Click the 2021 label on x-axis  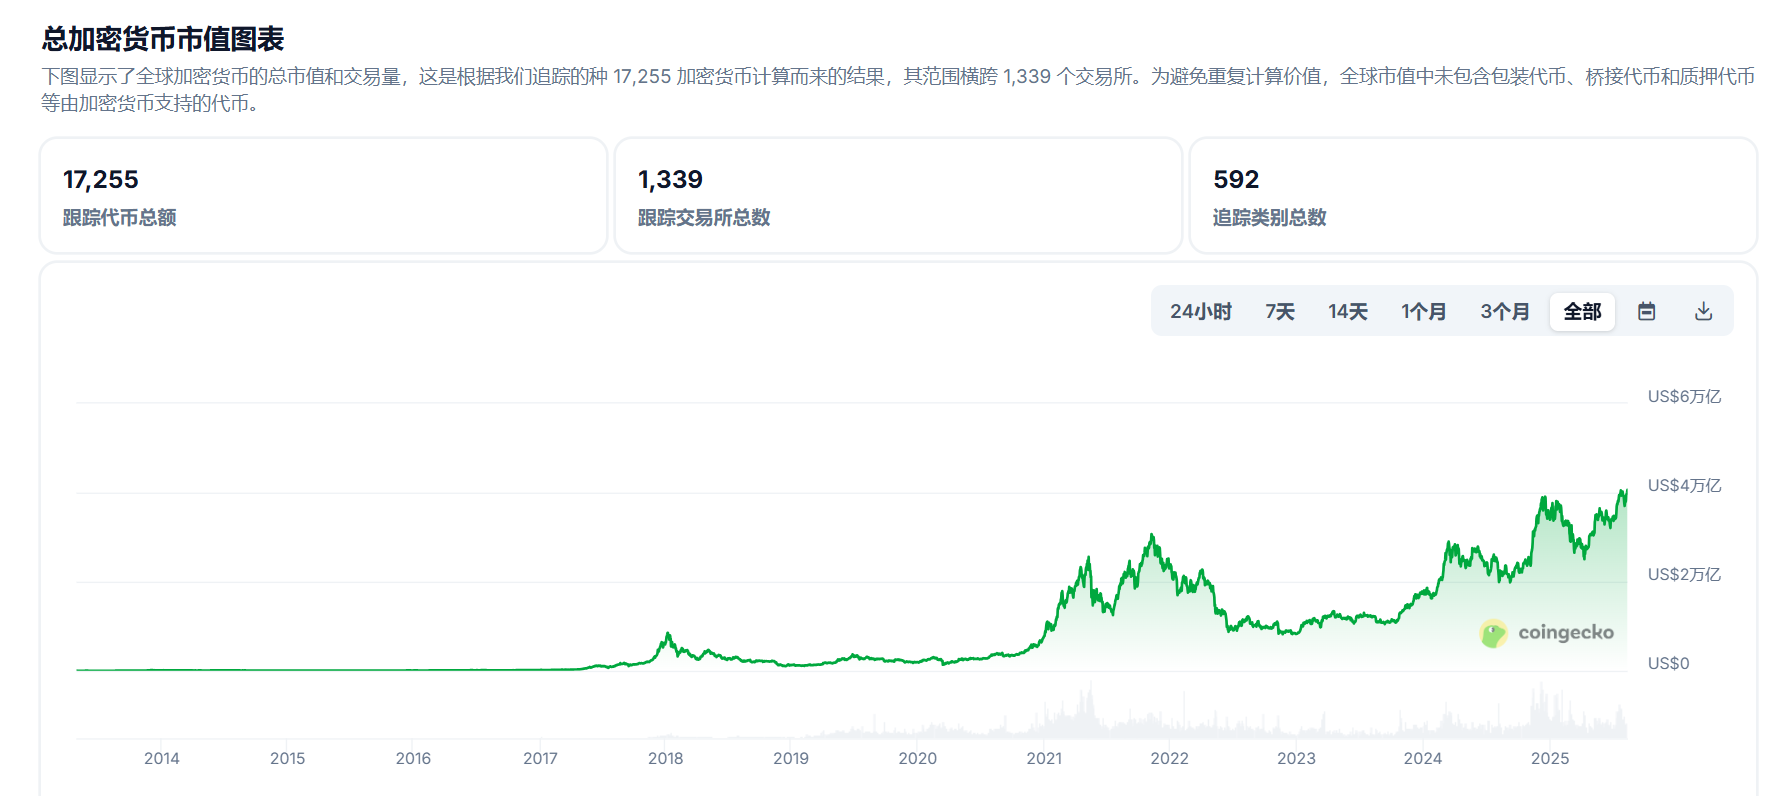pyautogui.click(x=1043, y=759)
